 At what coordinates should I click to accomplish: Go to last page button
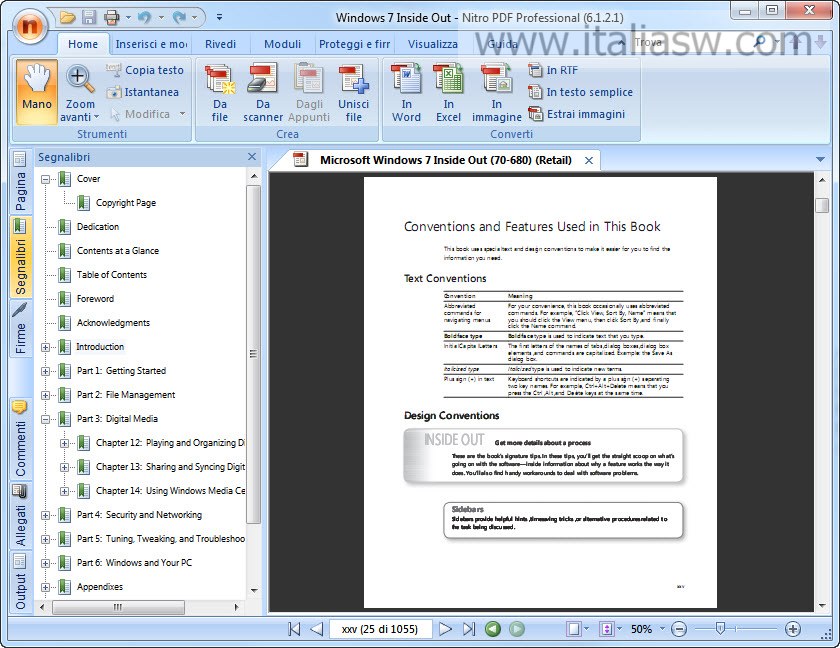pyautogui.click(x=469, y=629)
